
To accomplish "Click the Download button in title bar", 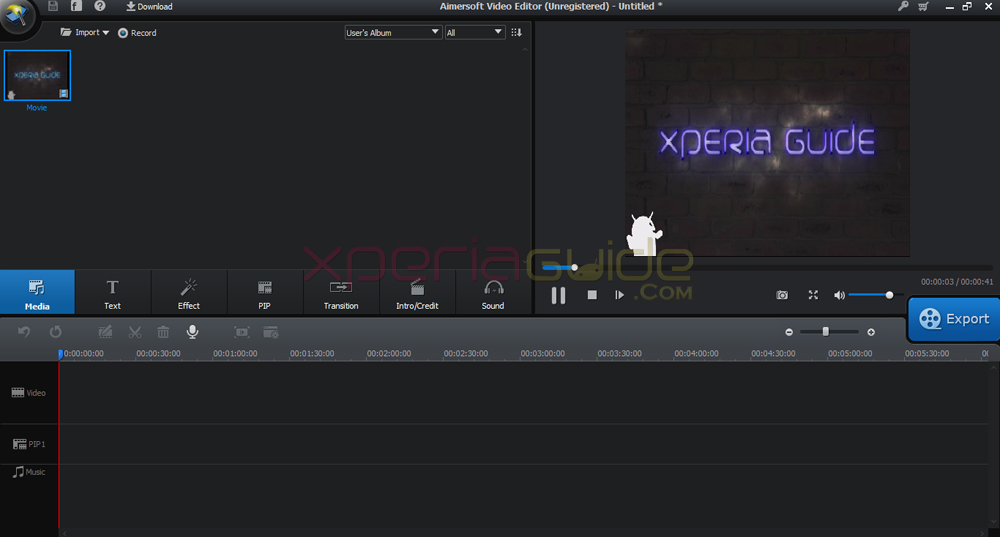I will (149, 6).
